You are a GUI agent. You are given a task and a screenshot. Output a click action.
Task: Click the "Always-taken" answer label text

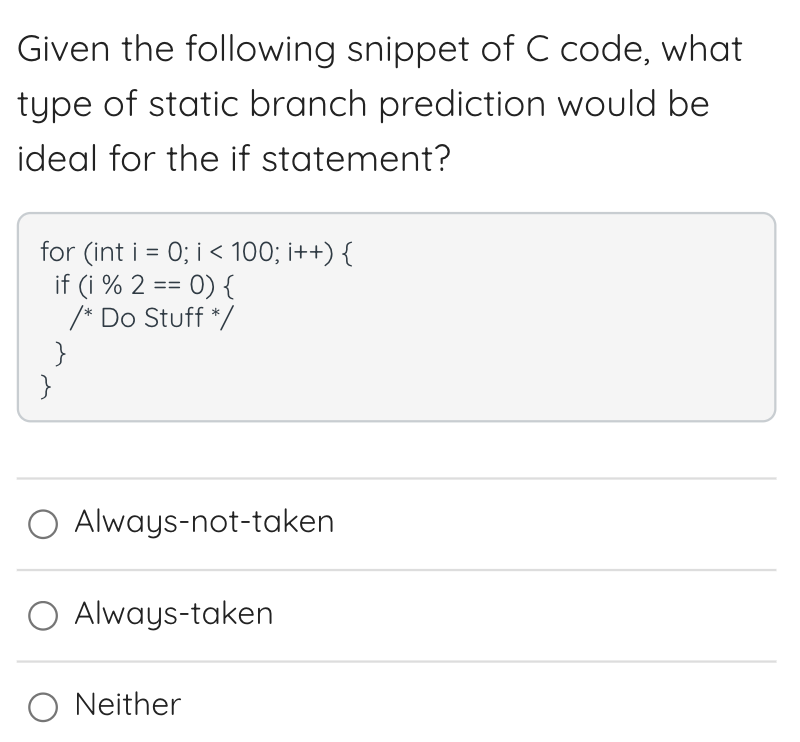[x=174, y=613]
